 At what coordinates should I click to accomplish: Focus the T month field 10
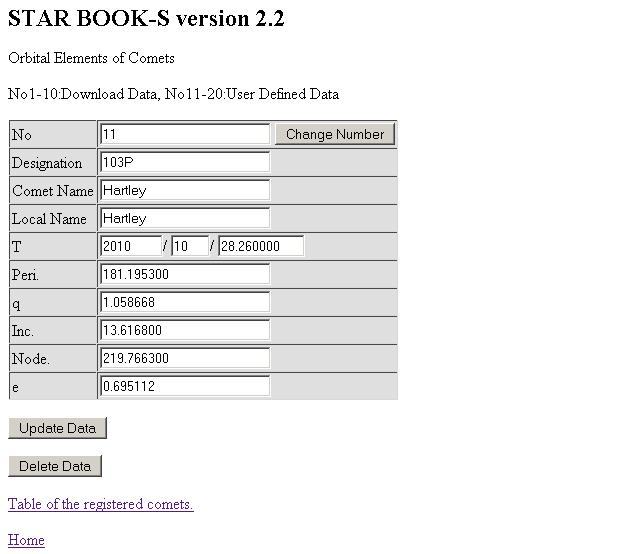(190, 246)
